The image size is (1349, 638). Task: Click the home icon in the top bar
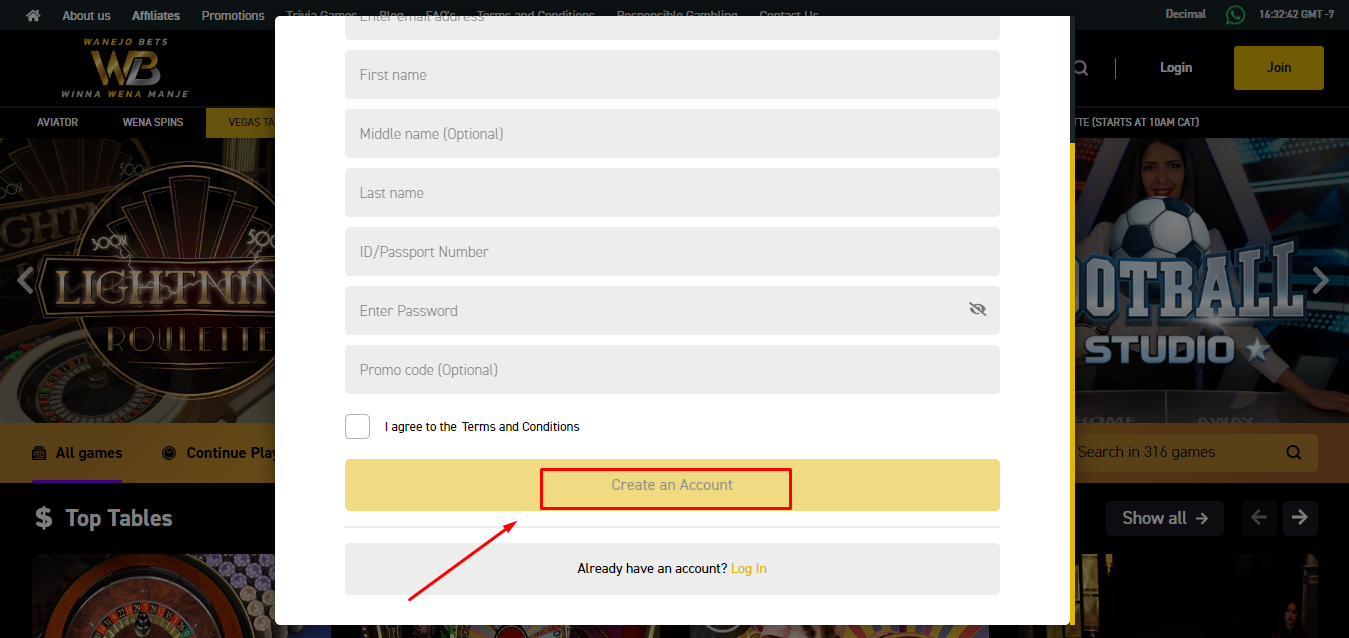(x=33, y=15)
